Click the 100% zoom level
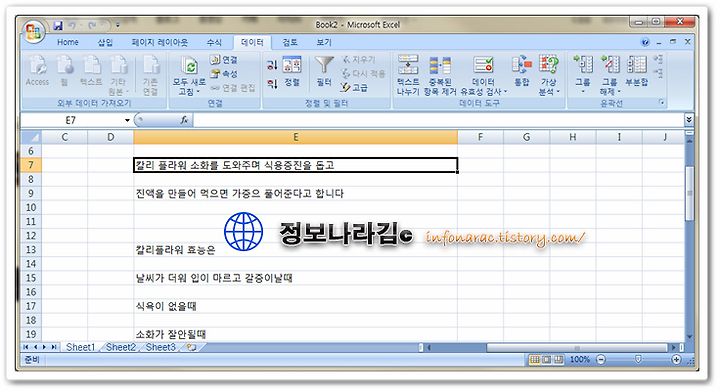This screenshot has width=720, height=392. coord(579,360)
